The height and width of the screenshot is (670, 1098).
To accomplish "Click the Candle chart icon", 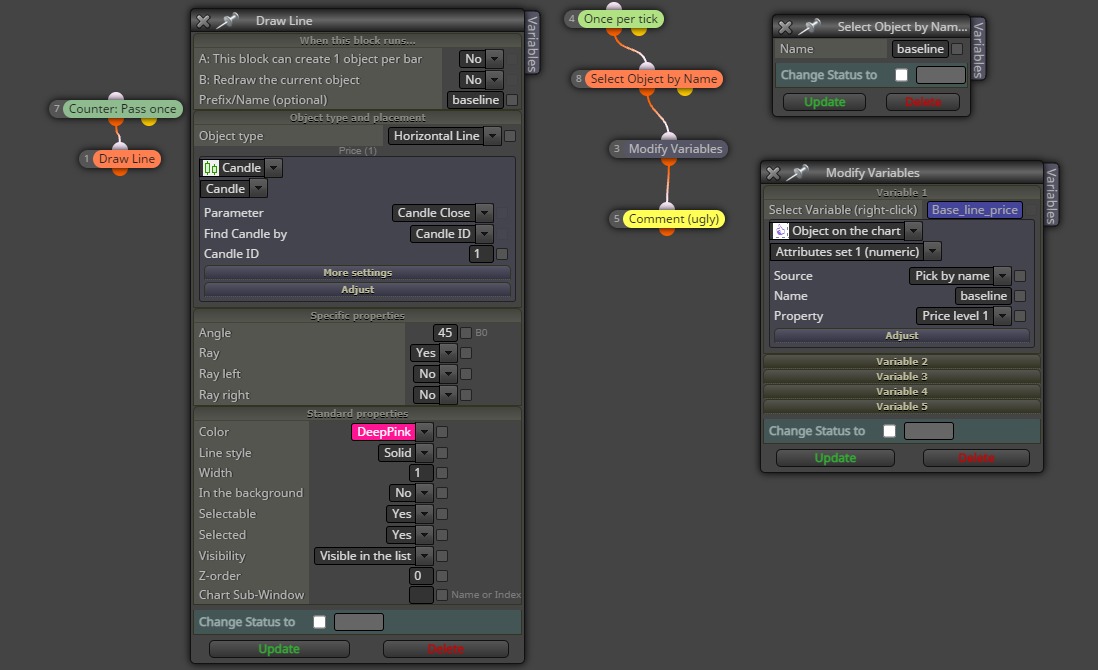I will (x=211, y=168).
